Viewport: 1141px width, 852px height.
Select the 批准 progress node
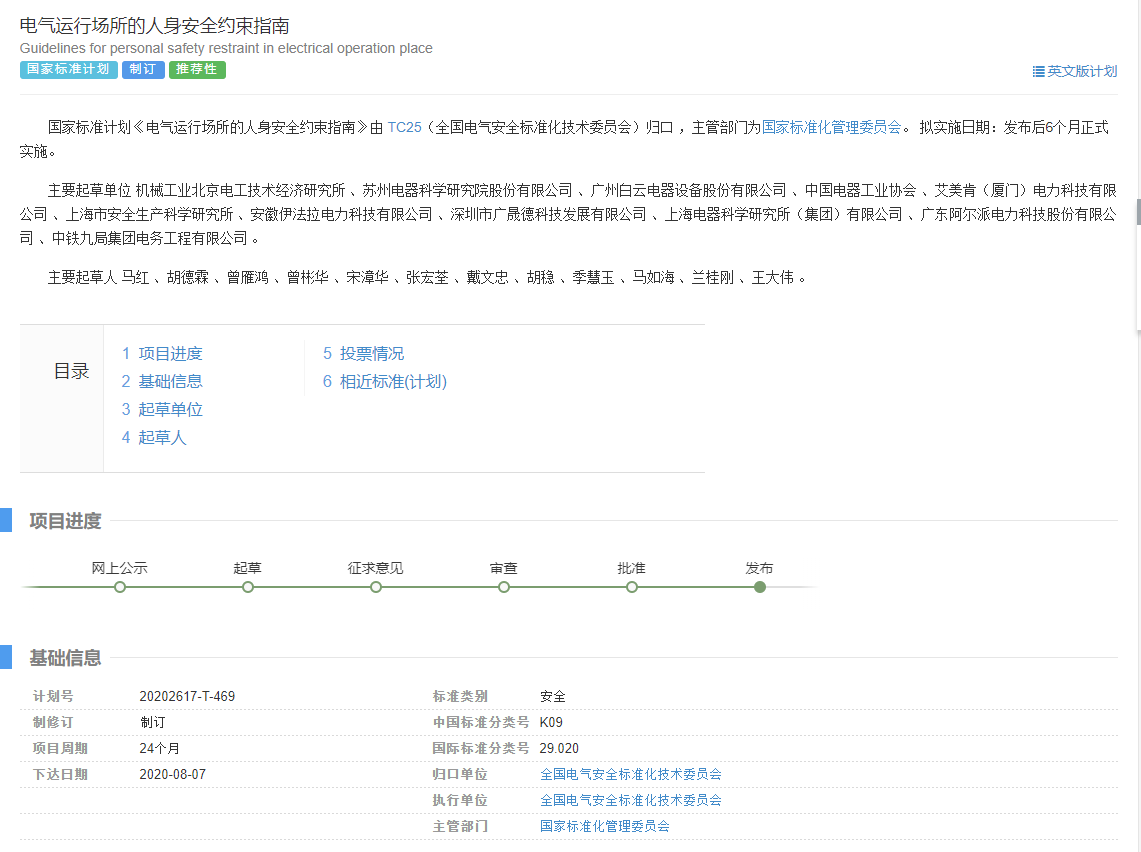coord(632,587)
